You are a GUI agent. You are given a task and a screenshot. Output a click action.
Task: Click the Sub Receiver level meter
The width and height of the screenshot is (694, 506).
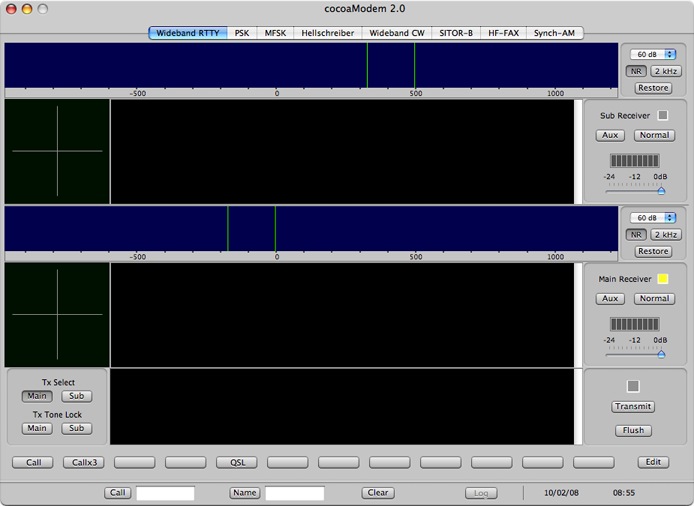(x=635, y=161)
